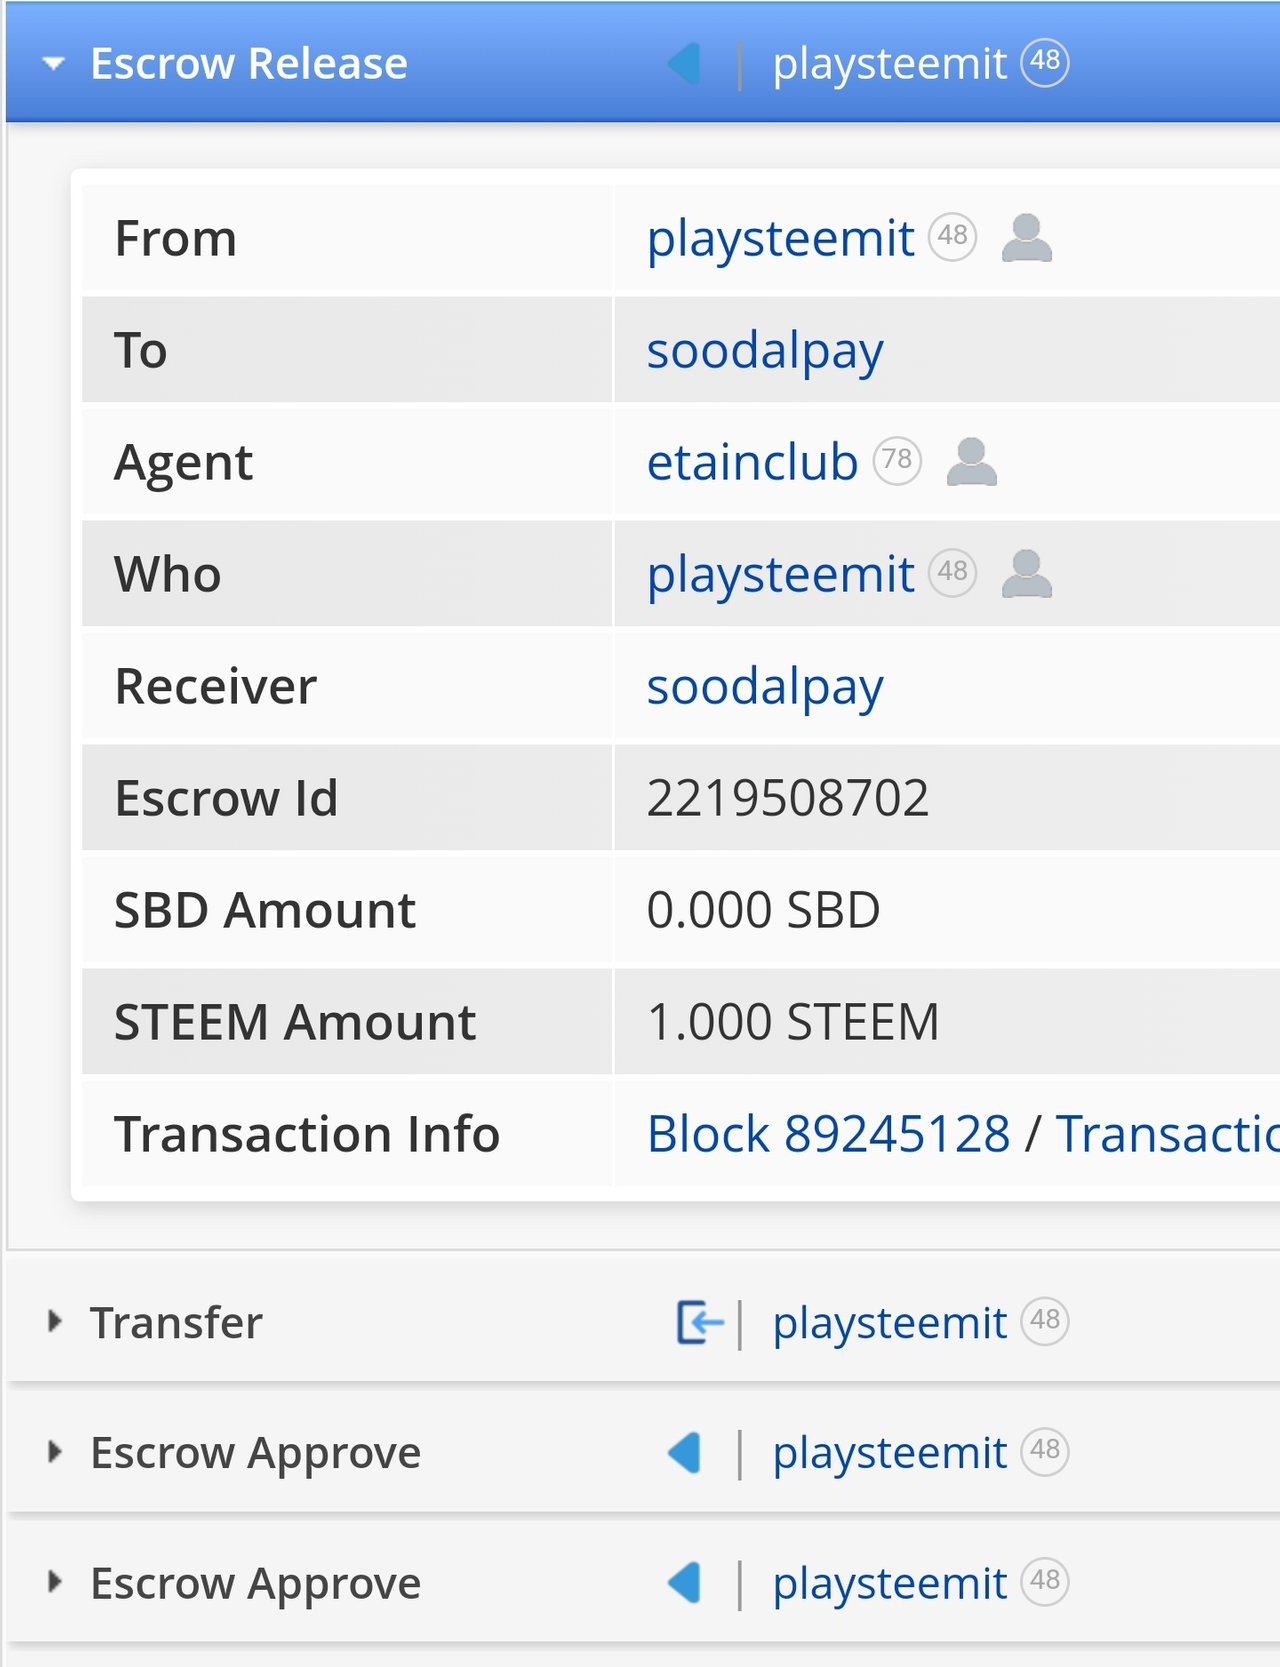The image size is (1280, 1667).
Task: Click the incoming transfer icon in Transfer row
Action: (x=700, y=1322)
